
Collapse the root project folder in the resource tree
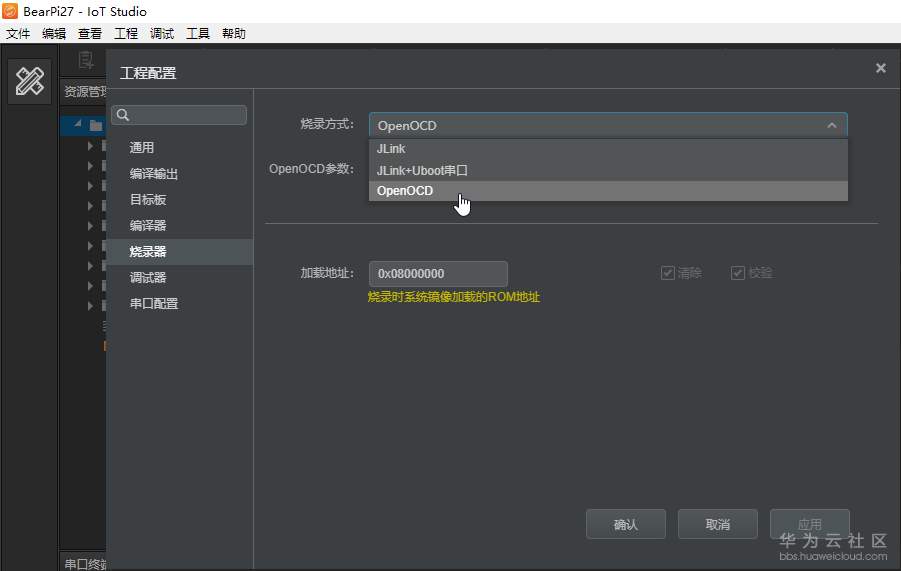(78, 124)
